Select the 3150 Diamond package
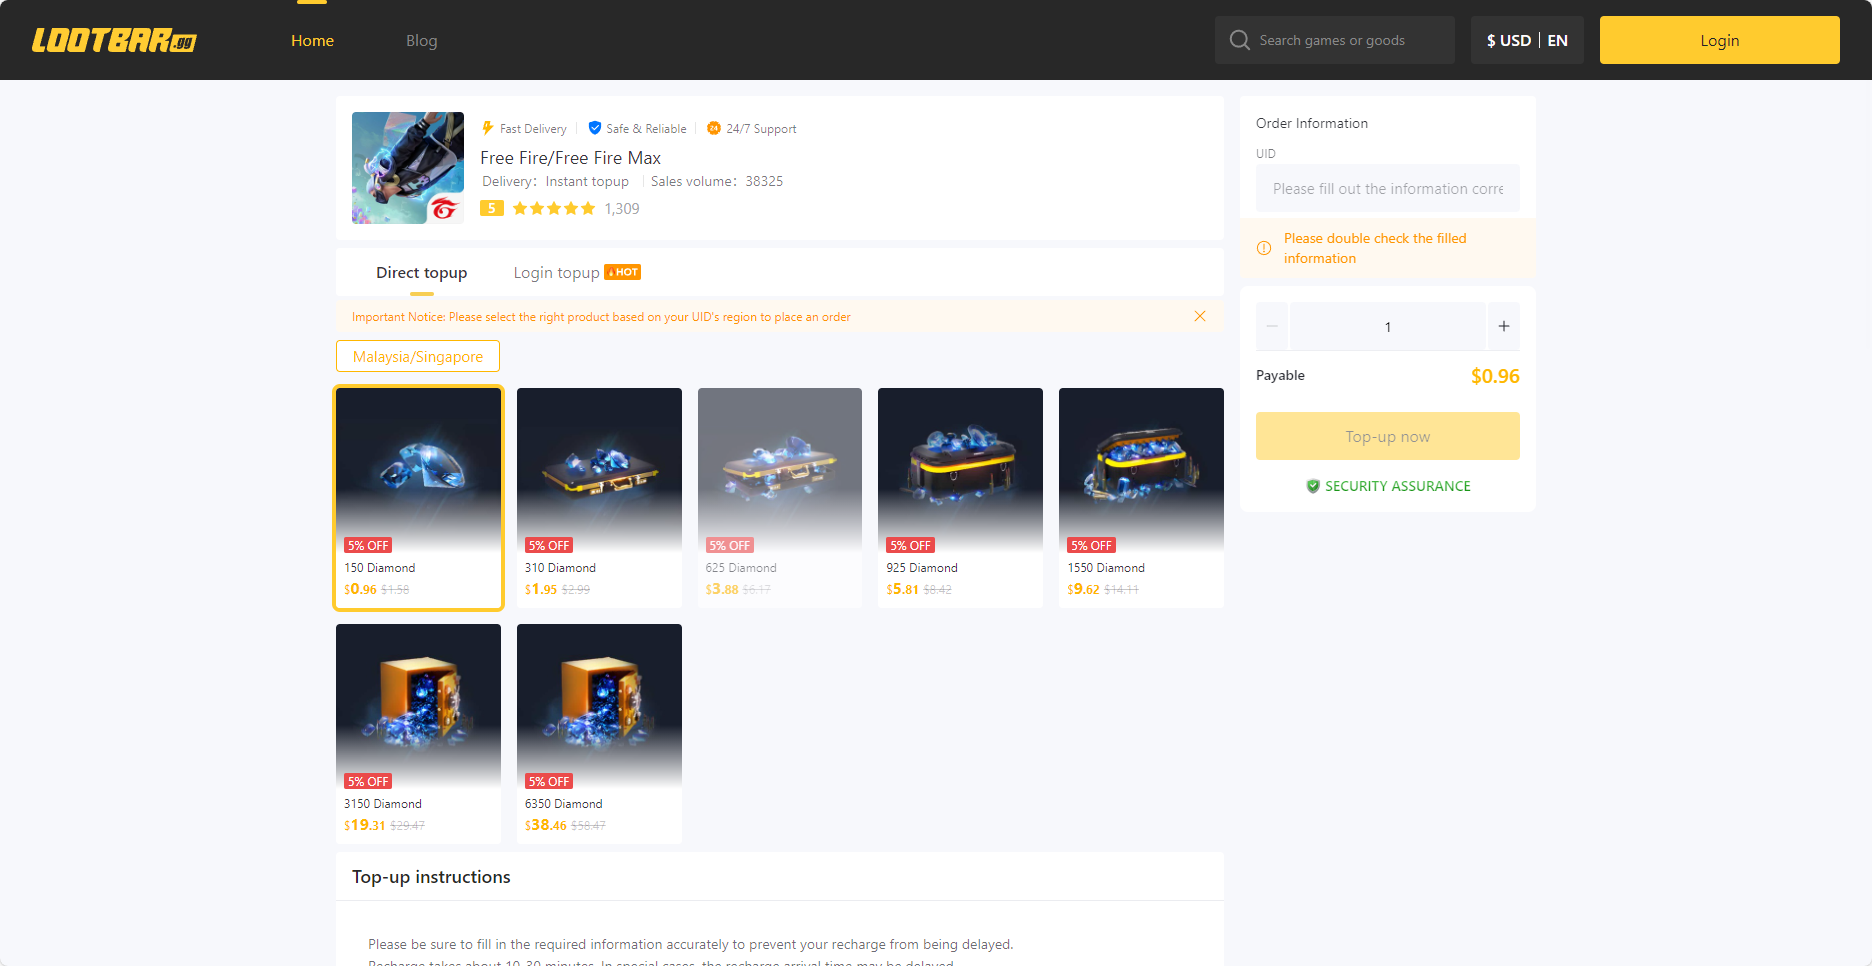The image size is (1872, 966). click(418, 733)
